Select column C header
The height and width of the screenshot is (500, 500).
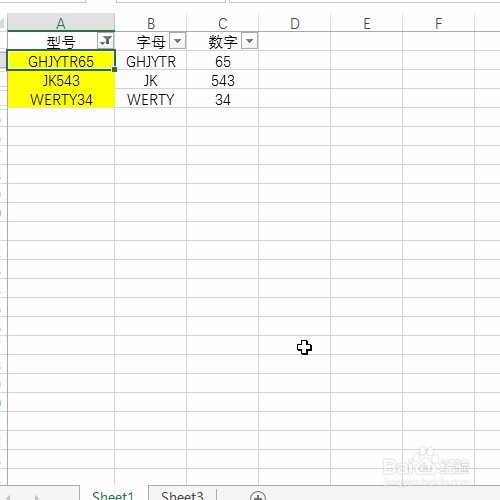tap(223, 23)
